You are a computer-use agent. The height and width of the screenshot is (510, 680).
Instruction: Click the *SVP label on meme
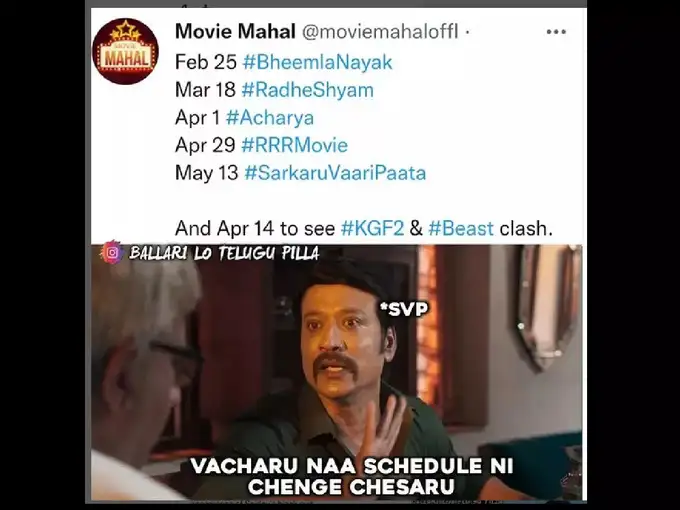pyautogui.click(x=404, y=309)
